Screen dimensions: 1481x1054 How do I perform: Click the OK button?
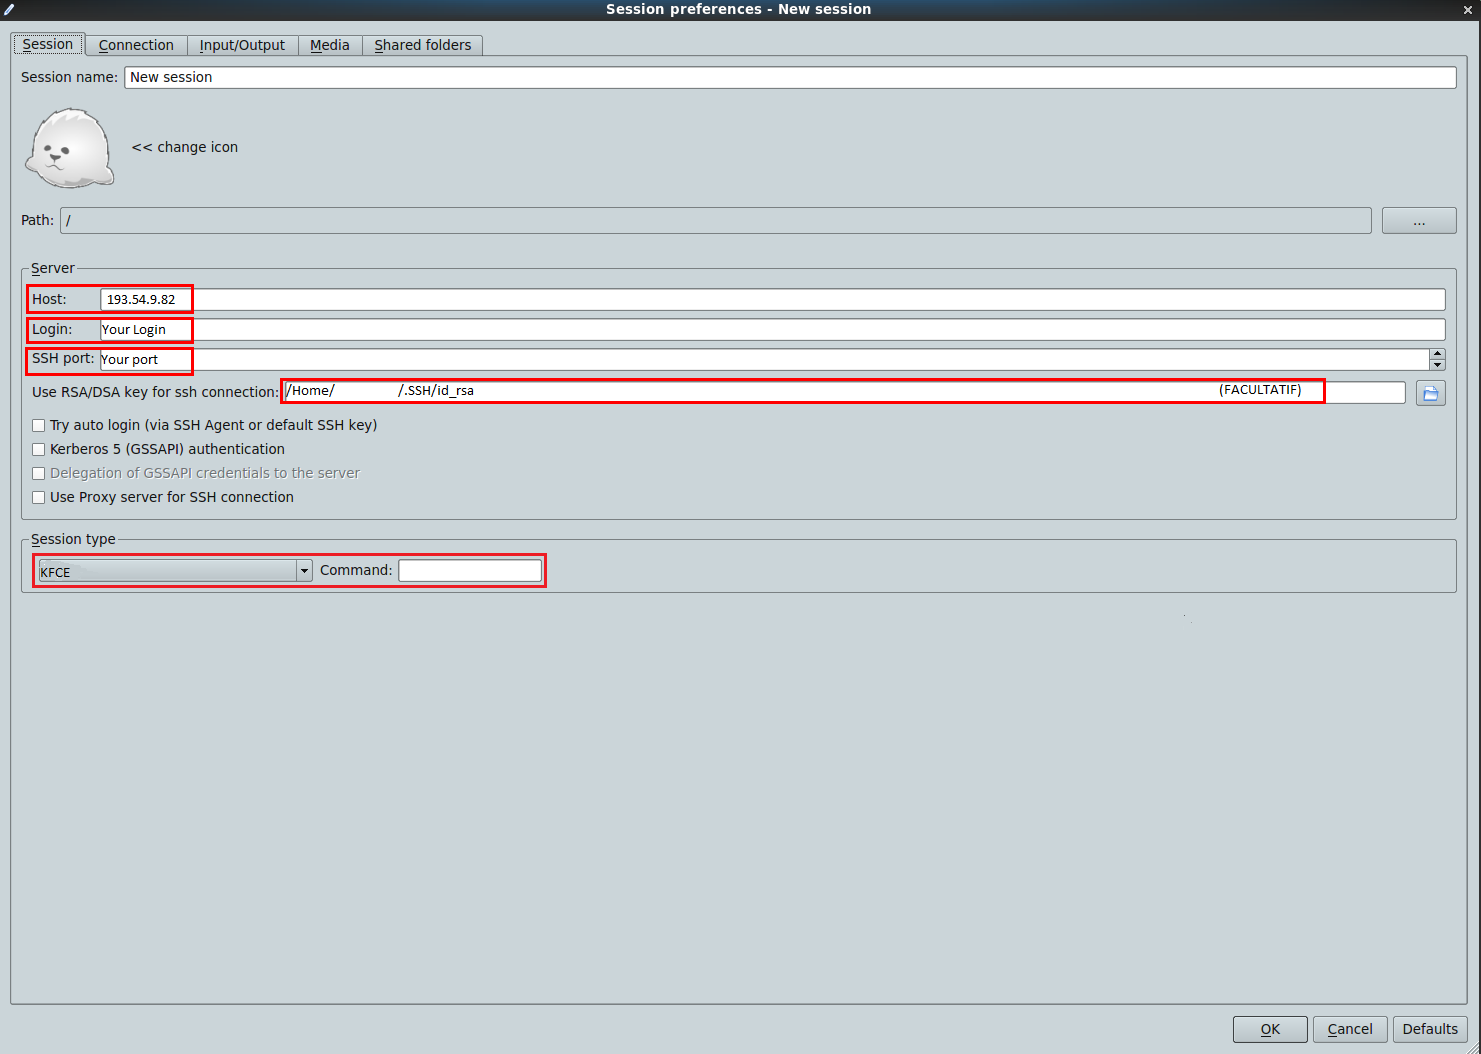pos(1270,1029)
